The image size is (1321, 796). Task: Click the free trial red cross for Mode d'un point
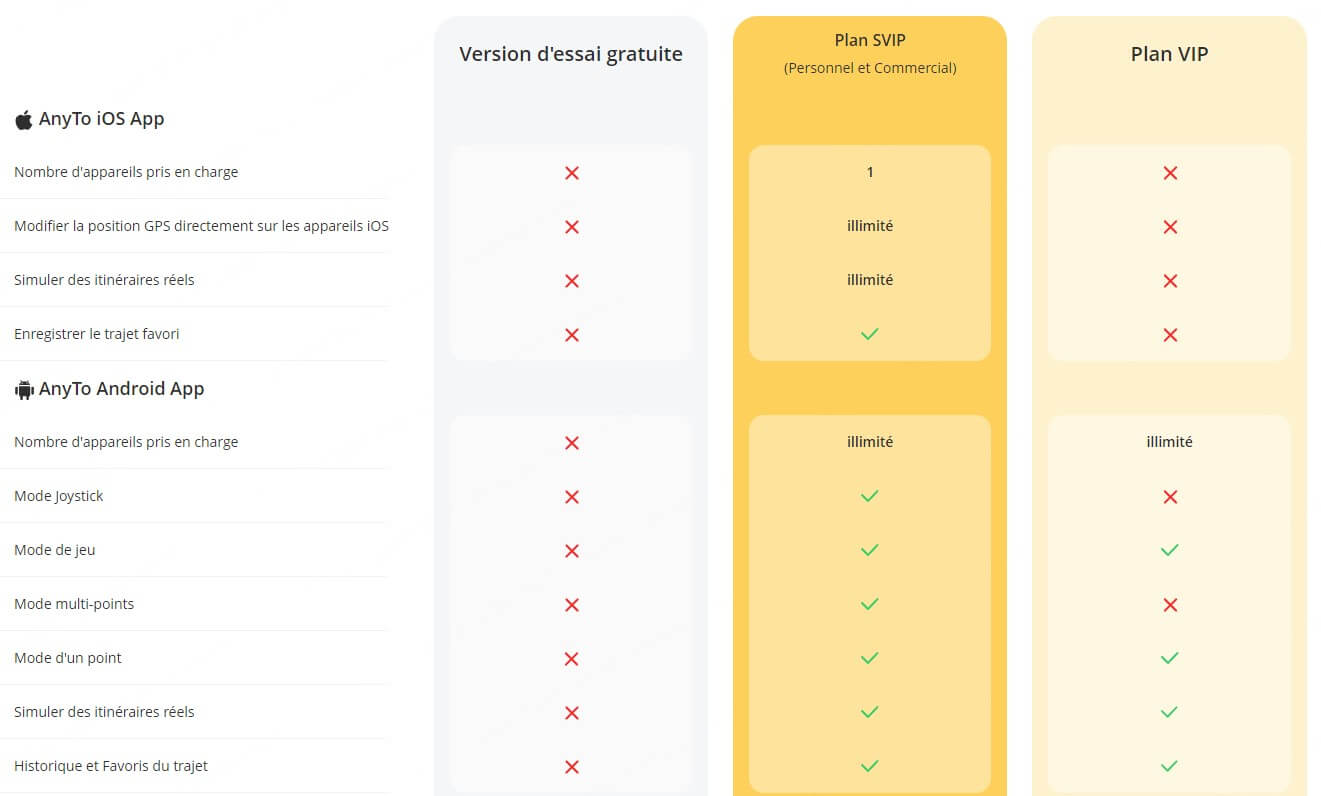pyautogui.click(x=572, y=659)
